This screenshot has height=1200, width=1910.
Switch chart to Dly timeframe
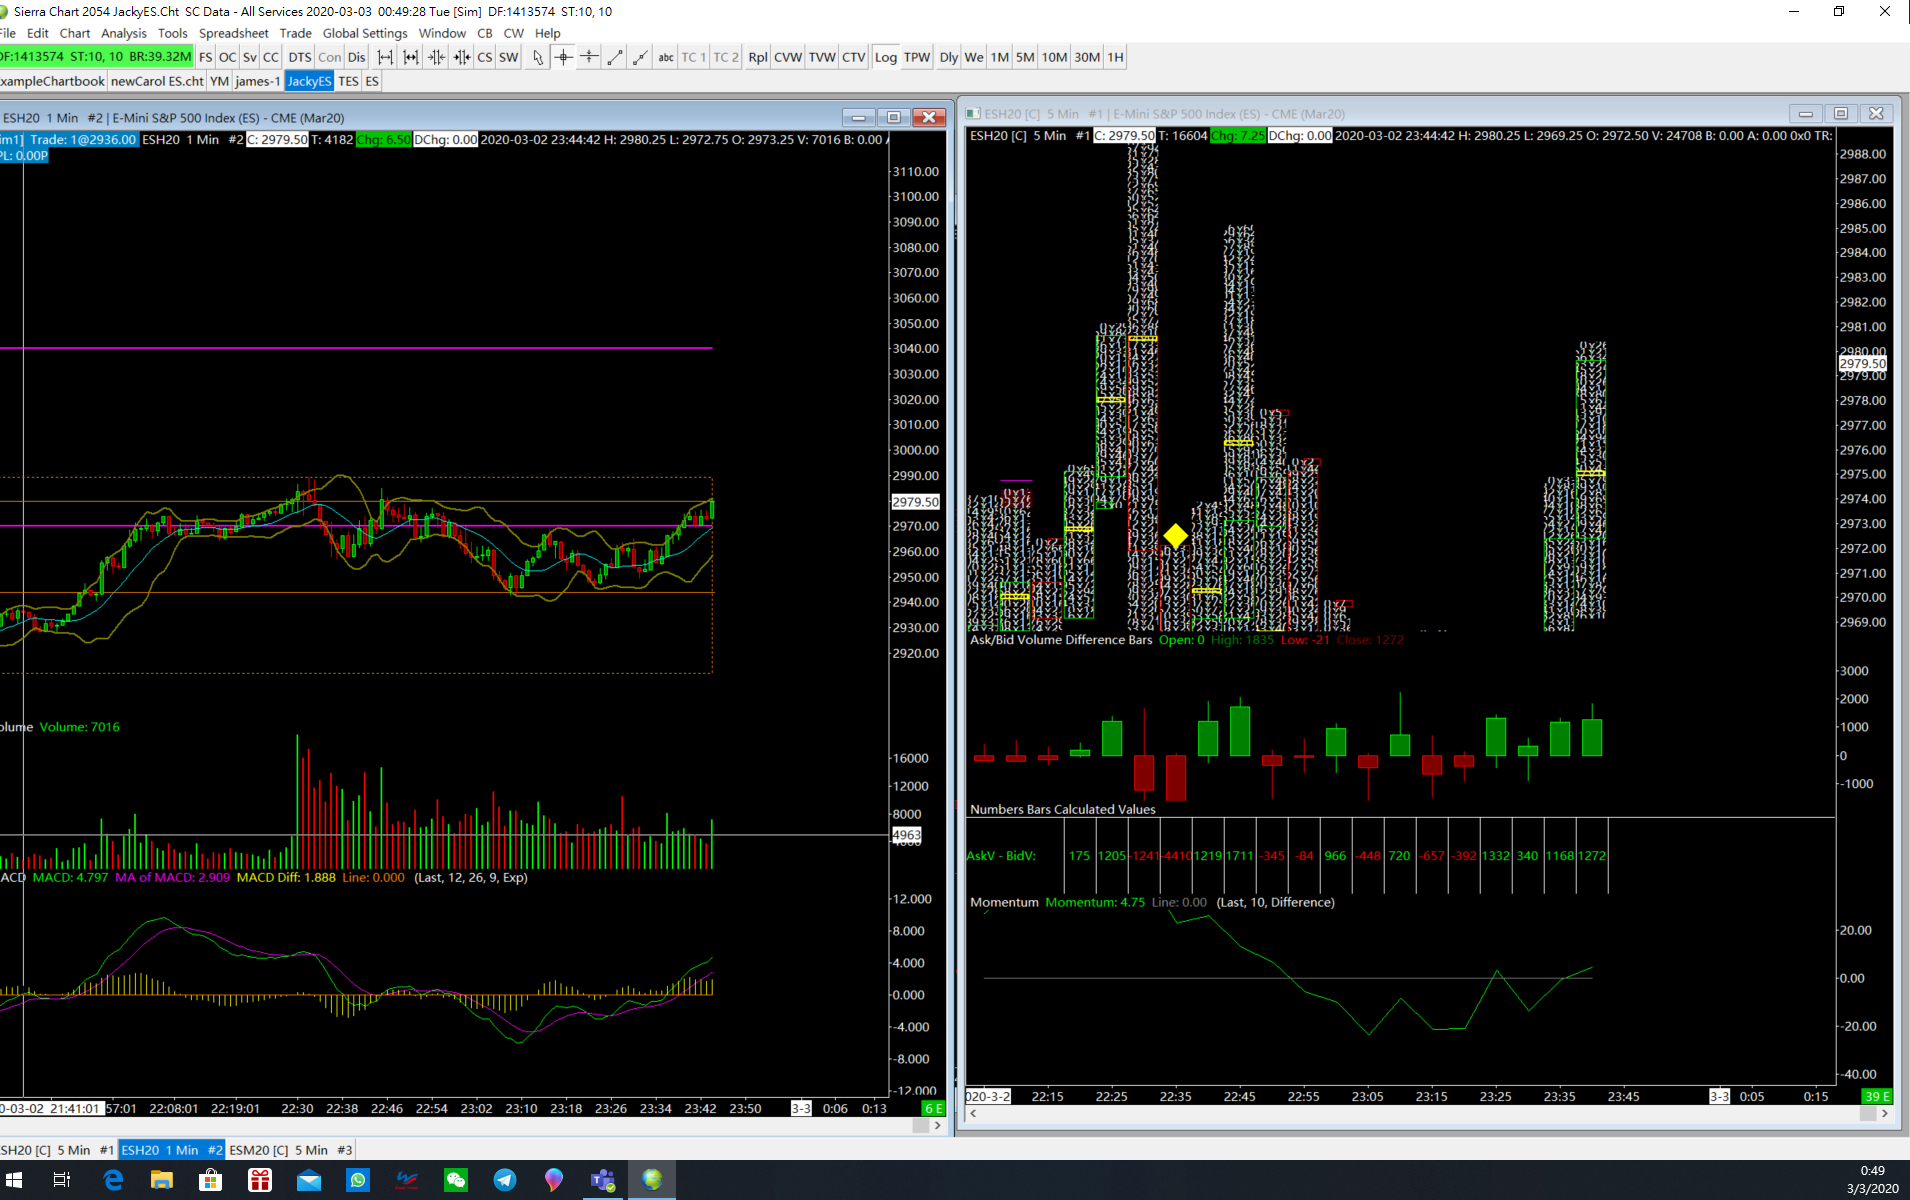pyautogui.click(x=949, y=57)
